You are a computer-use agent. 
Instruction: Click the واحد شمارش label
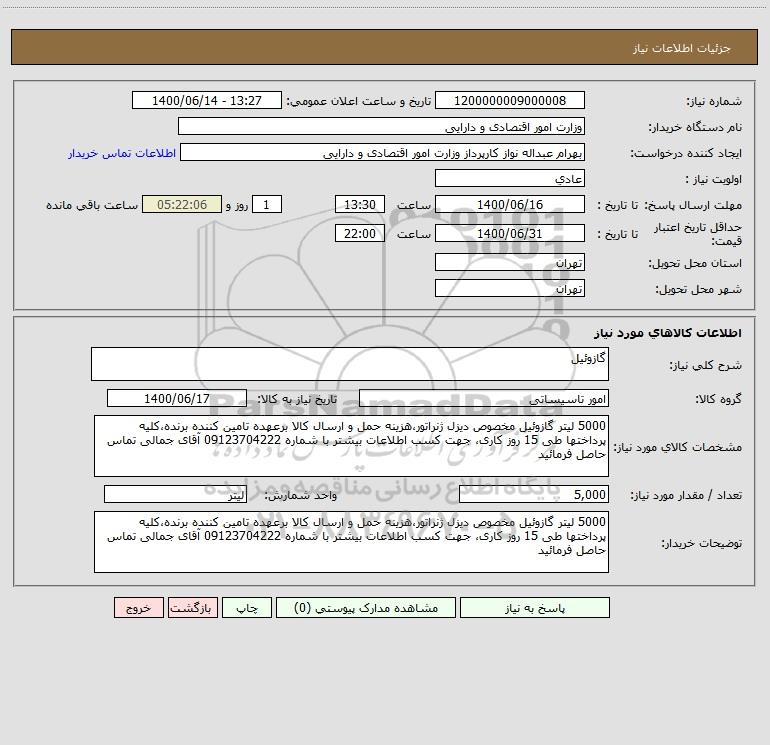(301, 496)
